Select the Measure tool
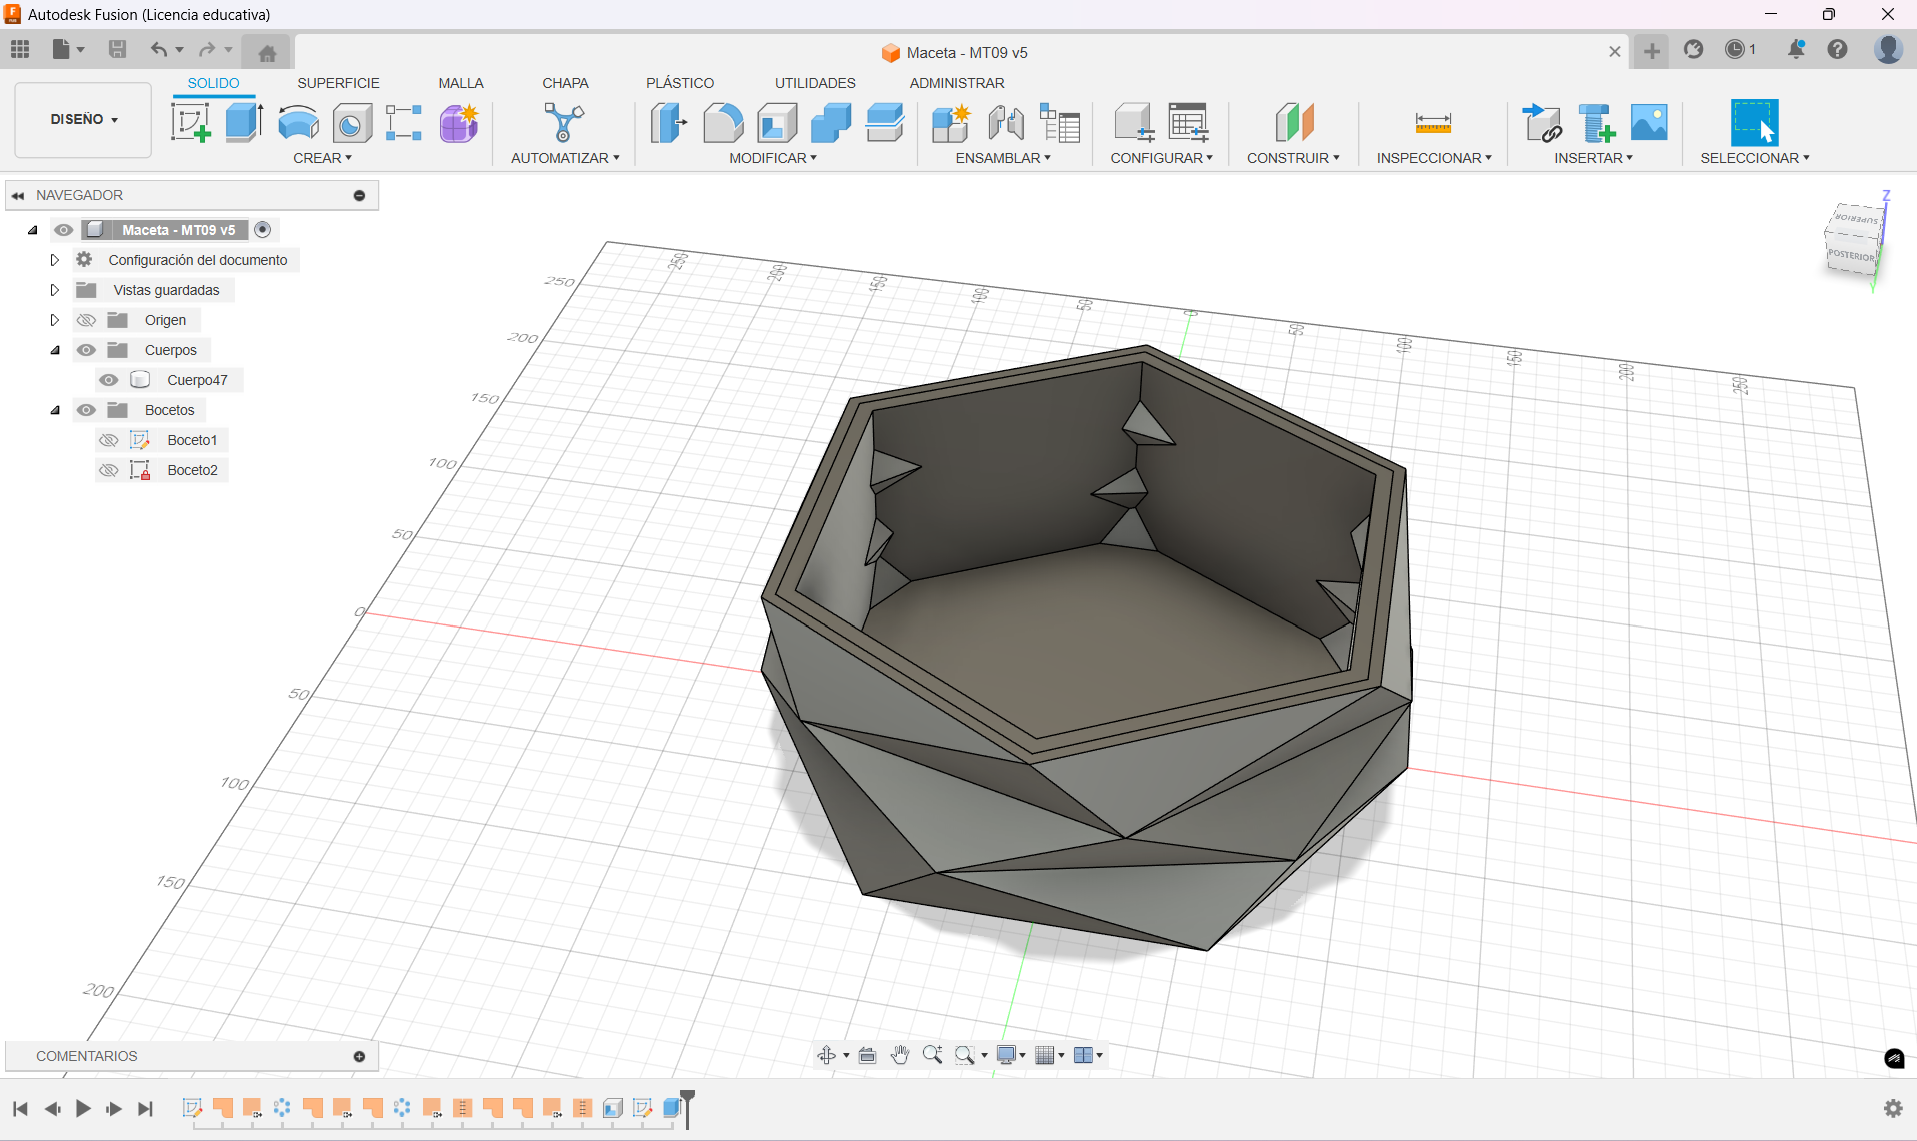This screenshot has width=1917, height=1141. tap(1433, 123)
